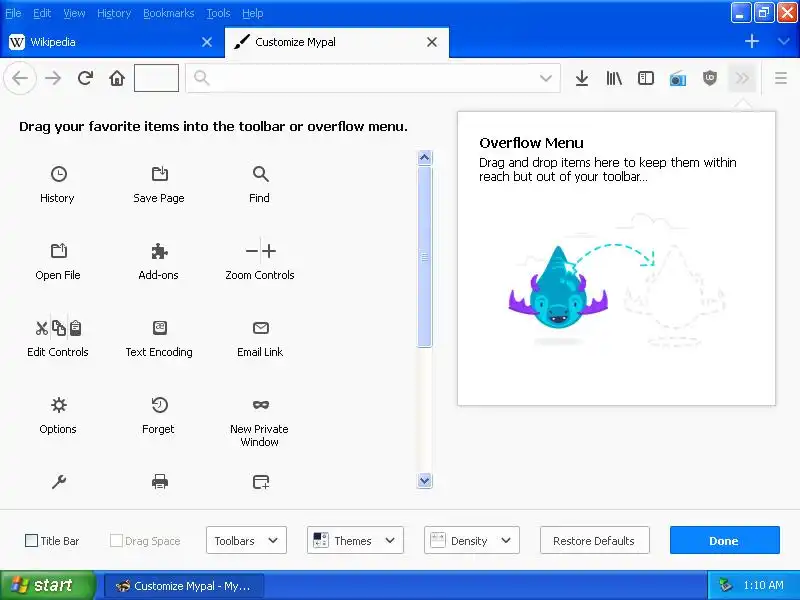800x600 pixels.
Task: Open the Tools menu
Action: [218, 13]
